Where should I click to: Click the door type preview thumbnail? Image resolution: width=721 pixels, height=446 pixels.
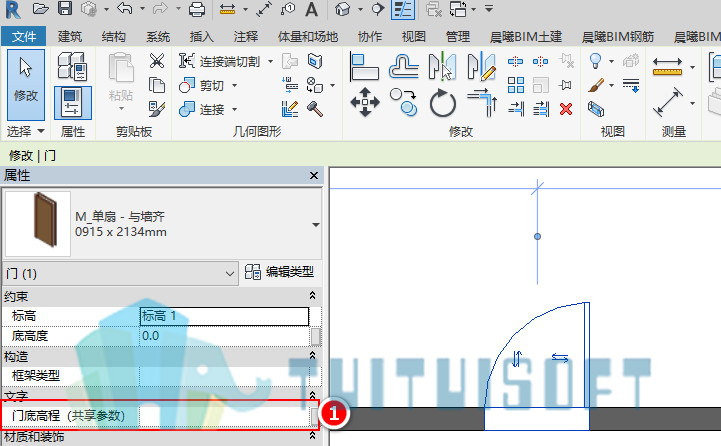tap(38, 224)
